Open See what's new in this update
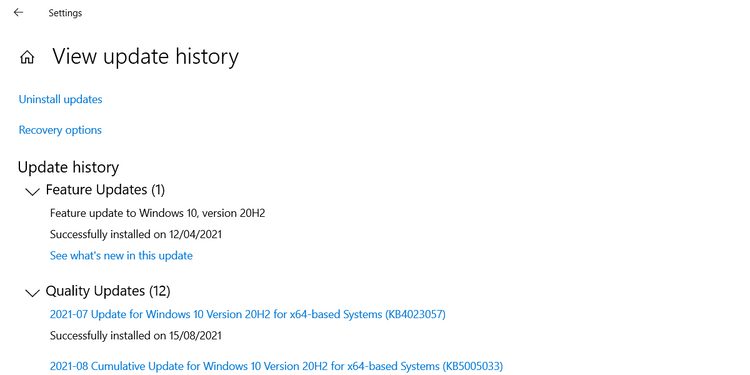 (x=121, y=255)
